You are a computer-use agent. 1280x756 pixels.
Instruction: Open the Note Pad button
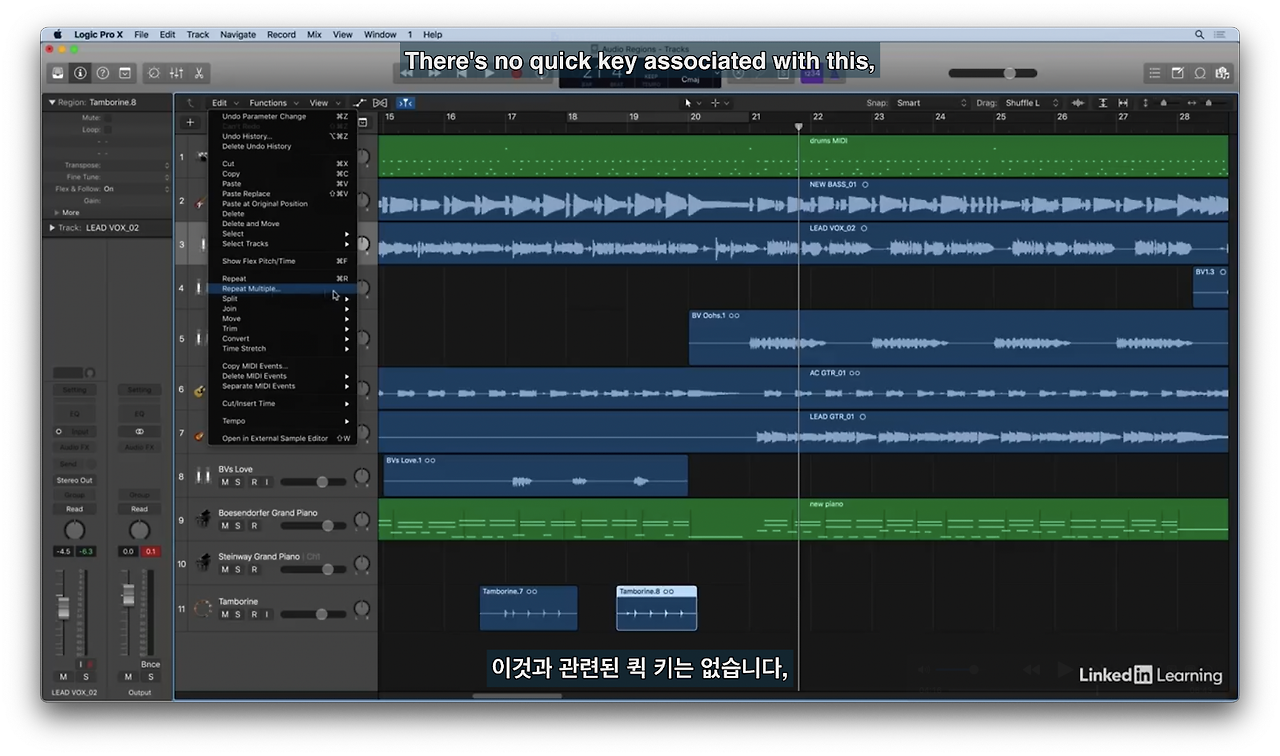click(1177, 73)
